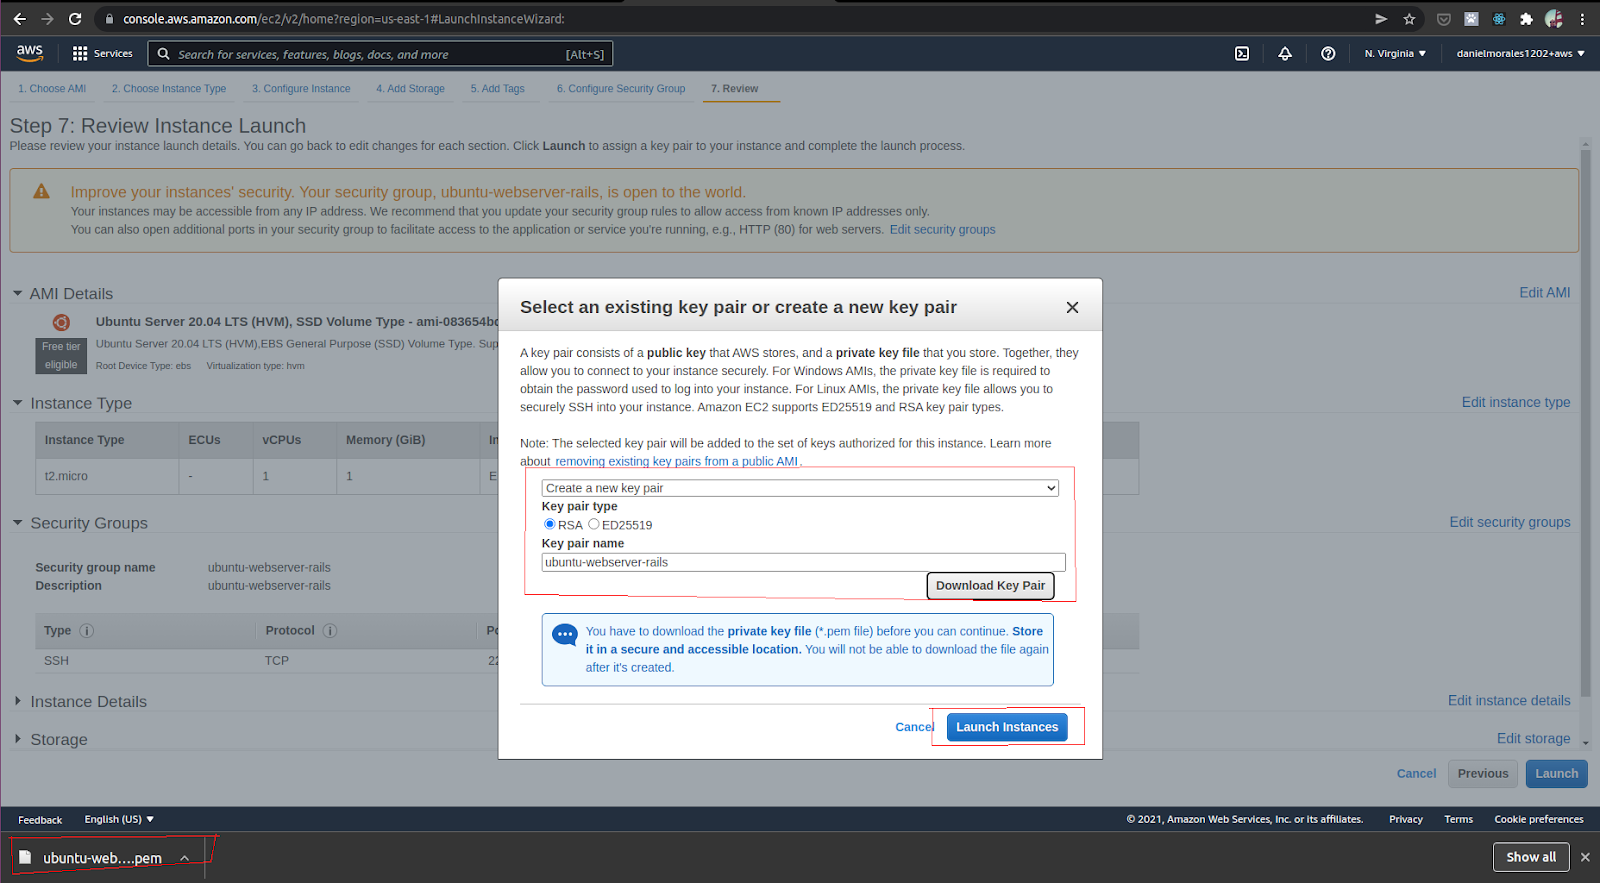Click the AWS logo home icon
The width and height of the screenshot is (1600, 883).
point(30,52)
